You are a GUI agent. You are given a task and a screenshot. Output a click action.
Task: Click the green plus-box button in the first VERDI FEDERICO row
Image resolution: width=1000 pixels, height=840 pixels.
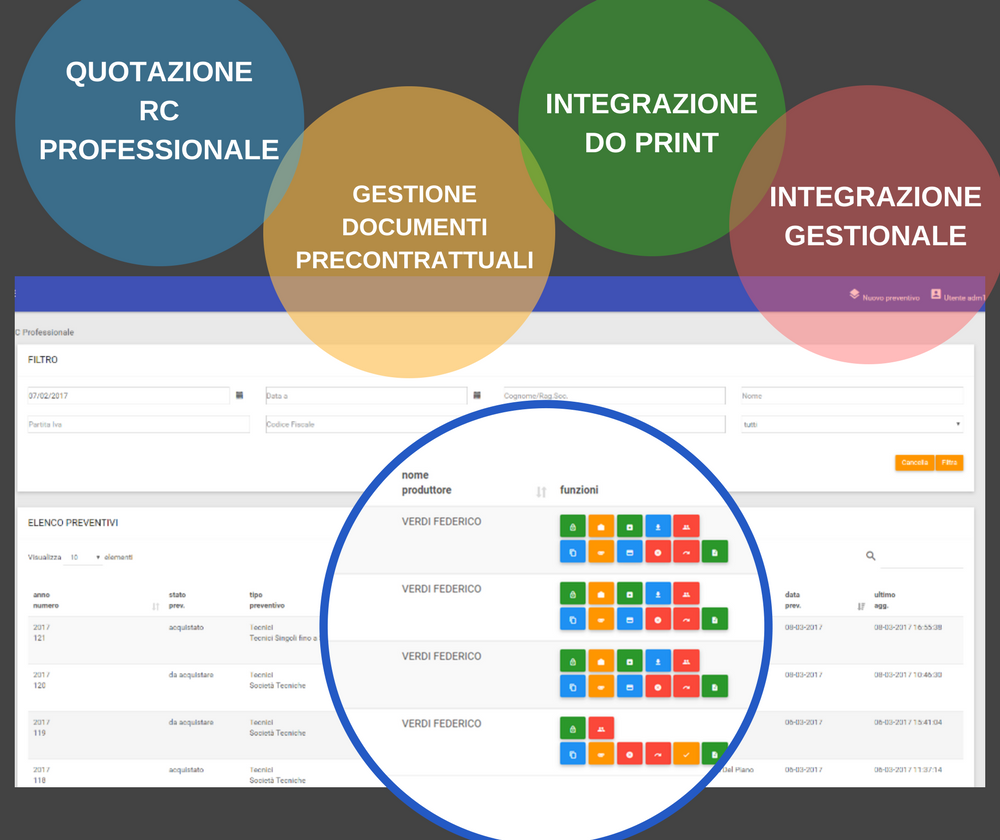click(x=629, y=527)
